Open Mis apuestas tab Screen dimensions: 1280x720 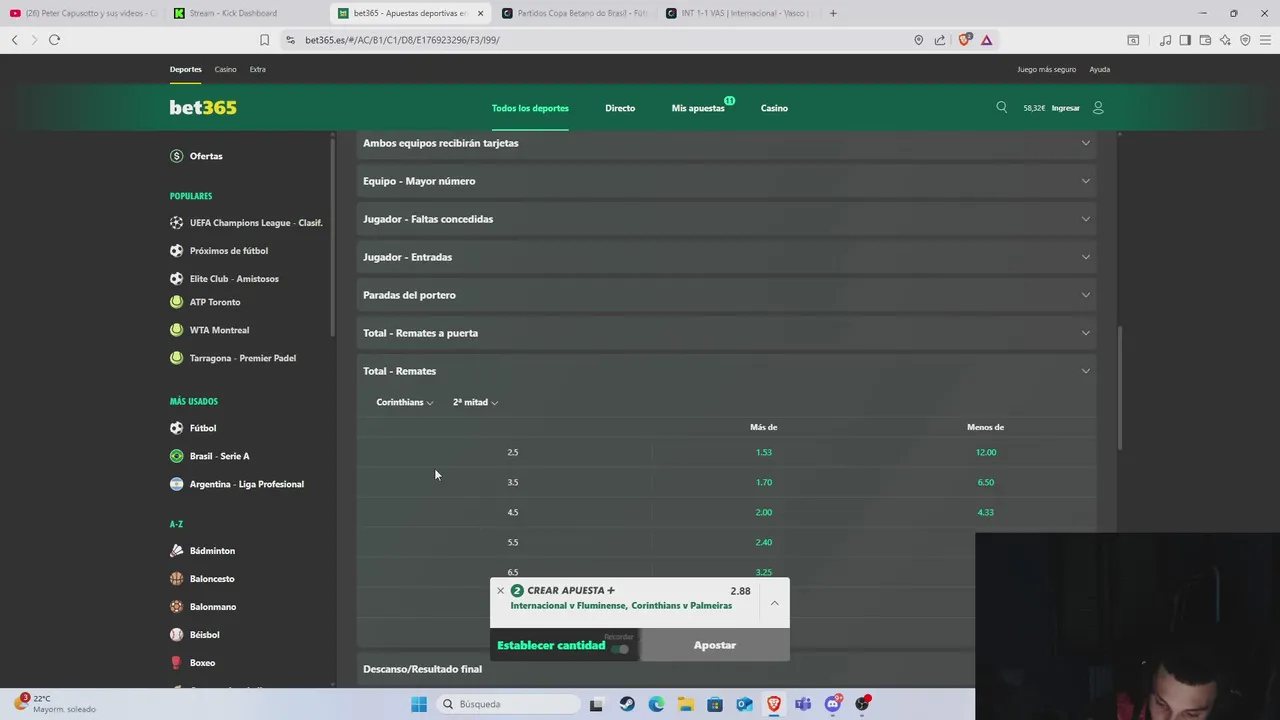point(698,108)
